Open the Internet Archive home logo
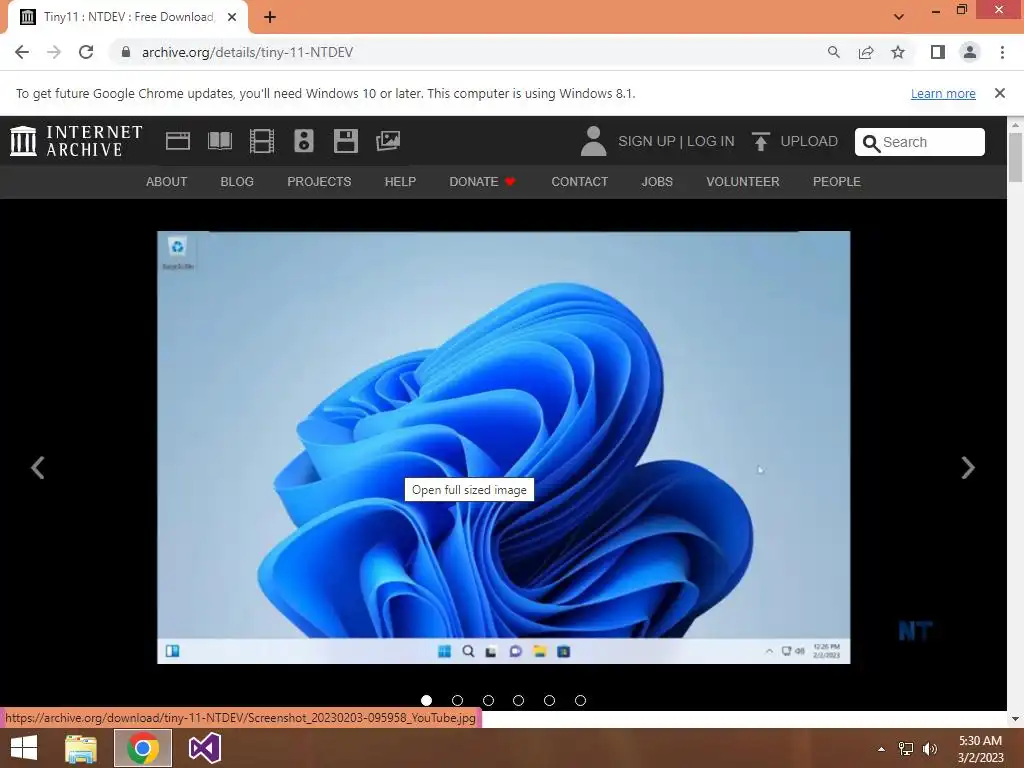Image resolution: width=1024 pixels, height=768 pixels. tap(76, 141)
